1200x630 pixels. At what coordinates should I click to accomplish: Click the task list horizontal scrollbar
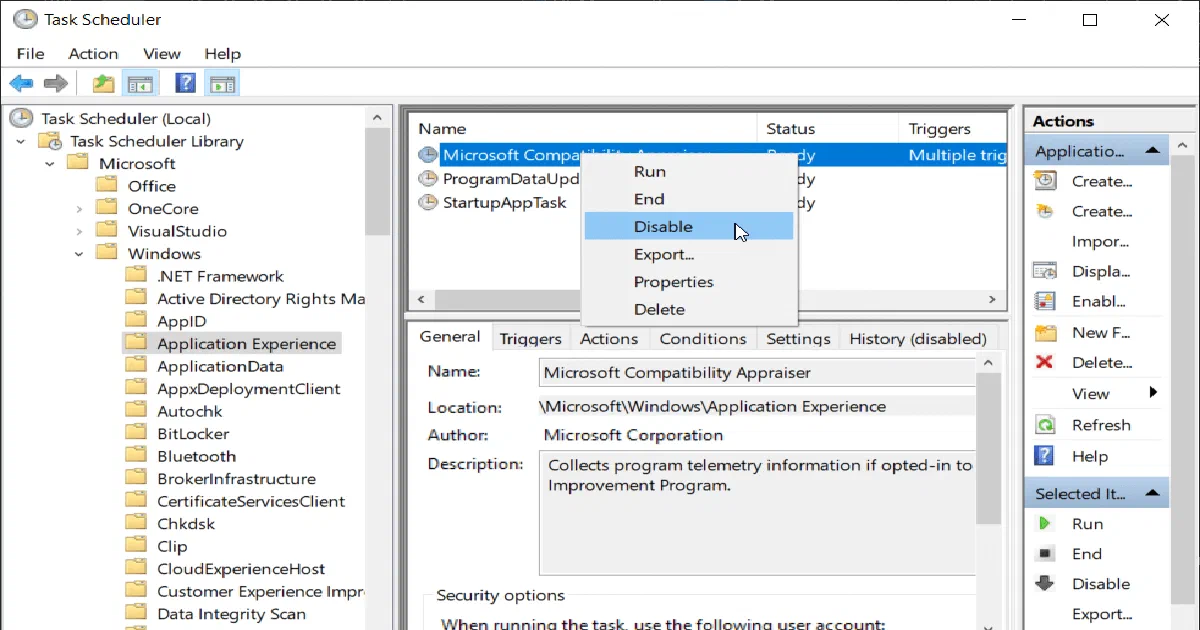tap(707, 299)
